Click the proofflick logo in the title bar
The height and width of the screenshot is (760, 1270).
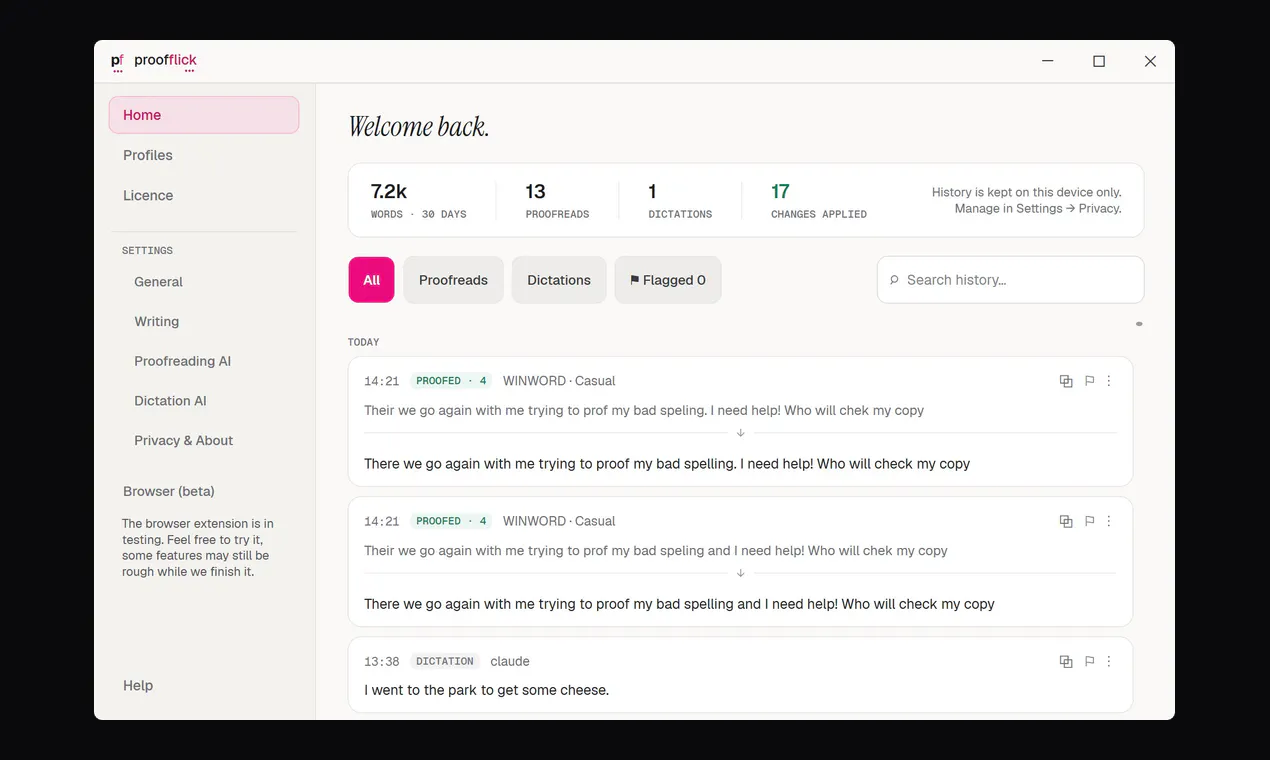pos(154,61)
